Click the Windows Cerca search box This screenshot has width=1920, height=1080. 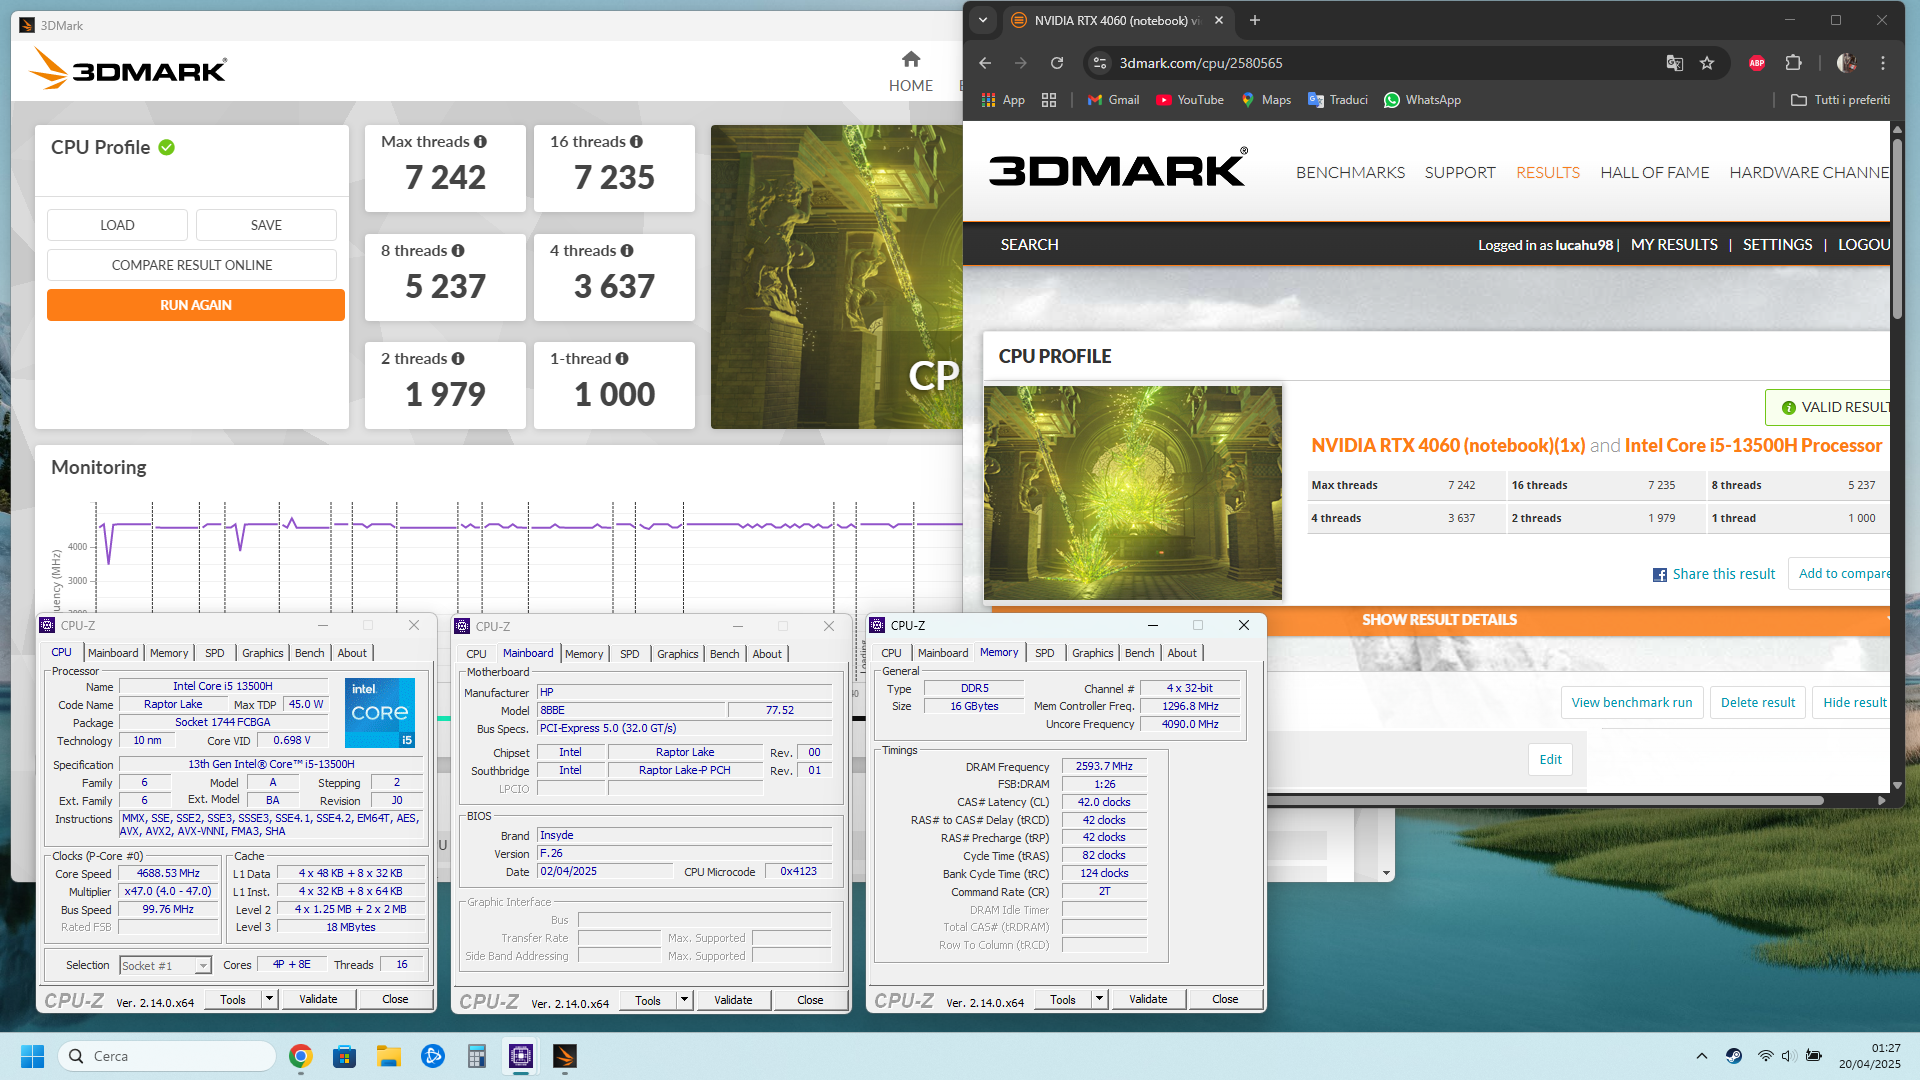[167, 1056]
